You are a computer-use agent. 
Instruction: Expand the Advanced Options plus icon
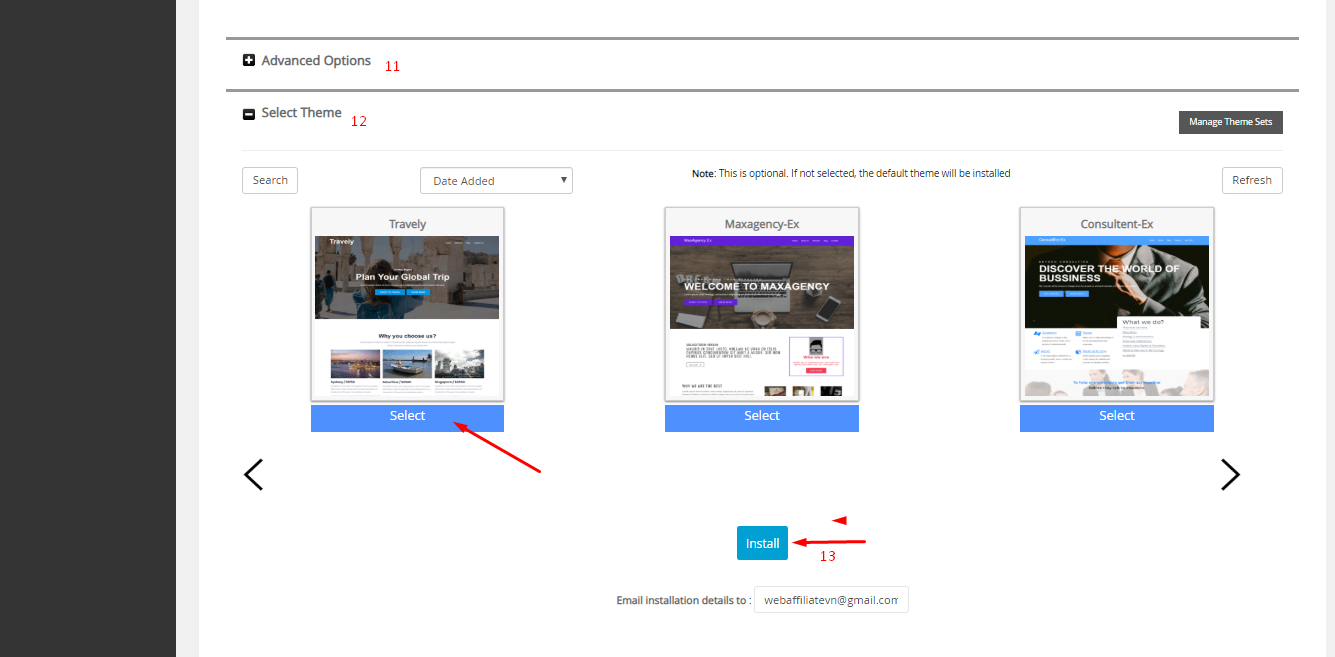tap(249, 61)
